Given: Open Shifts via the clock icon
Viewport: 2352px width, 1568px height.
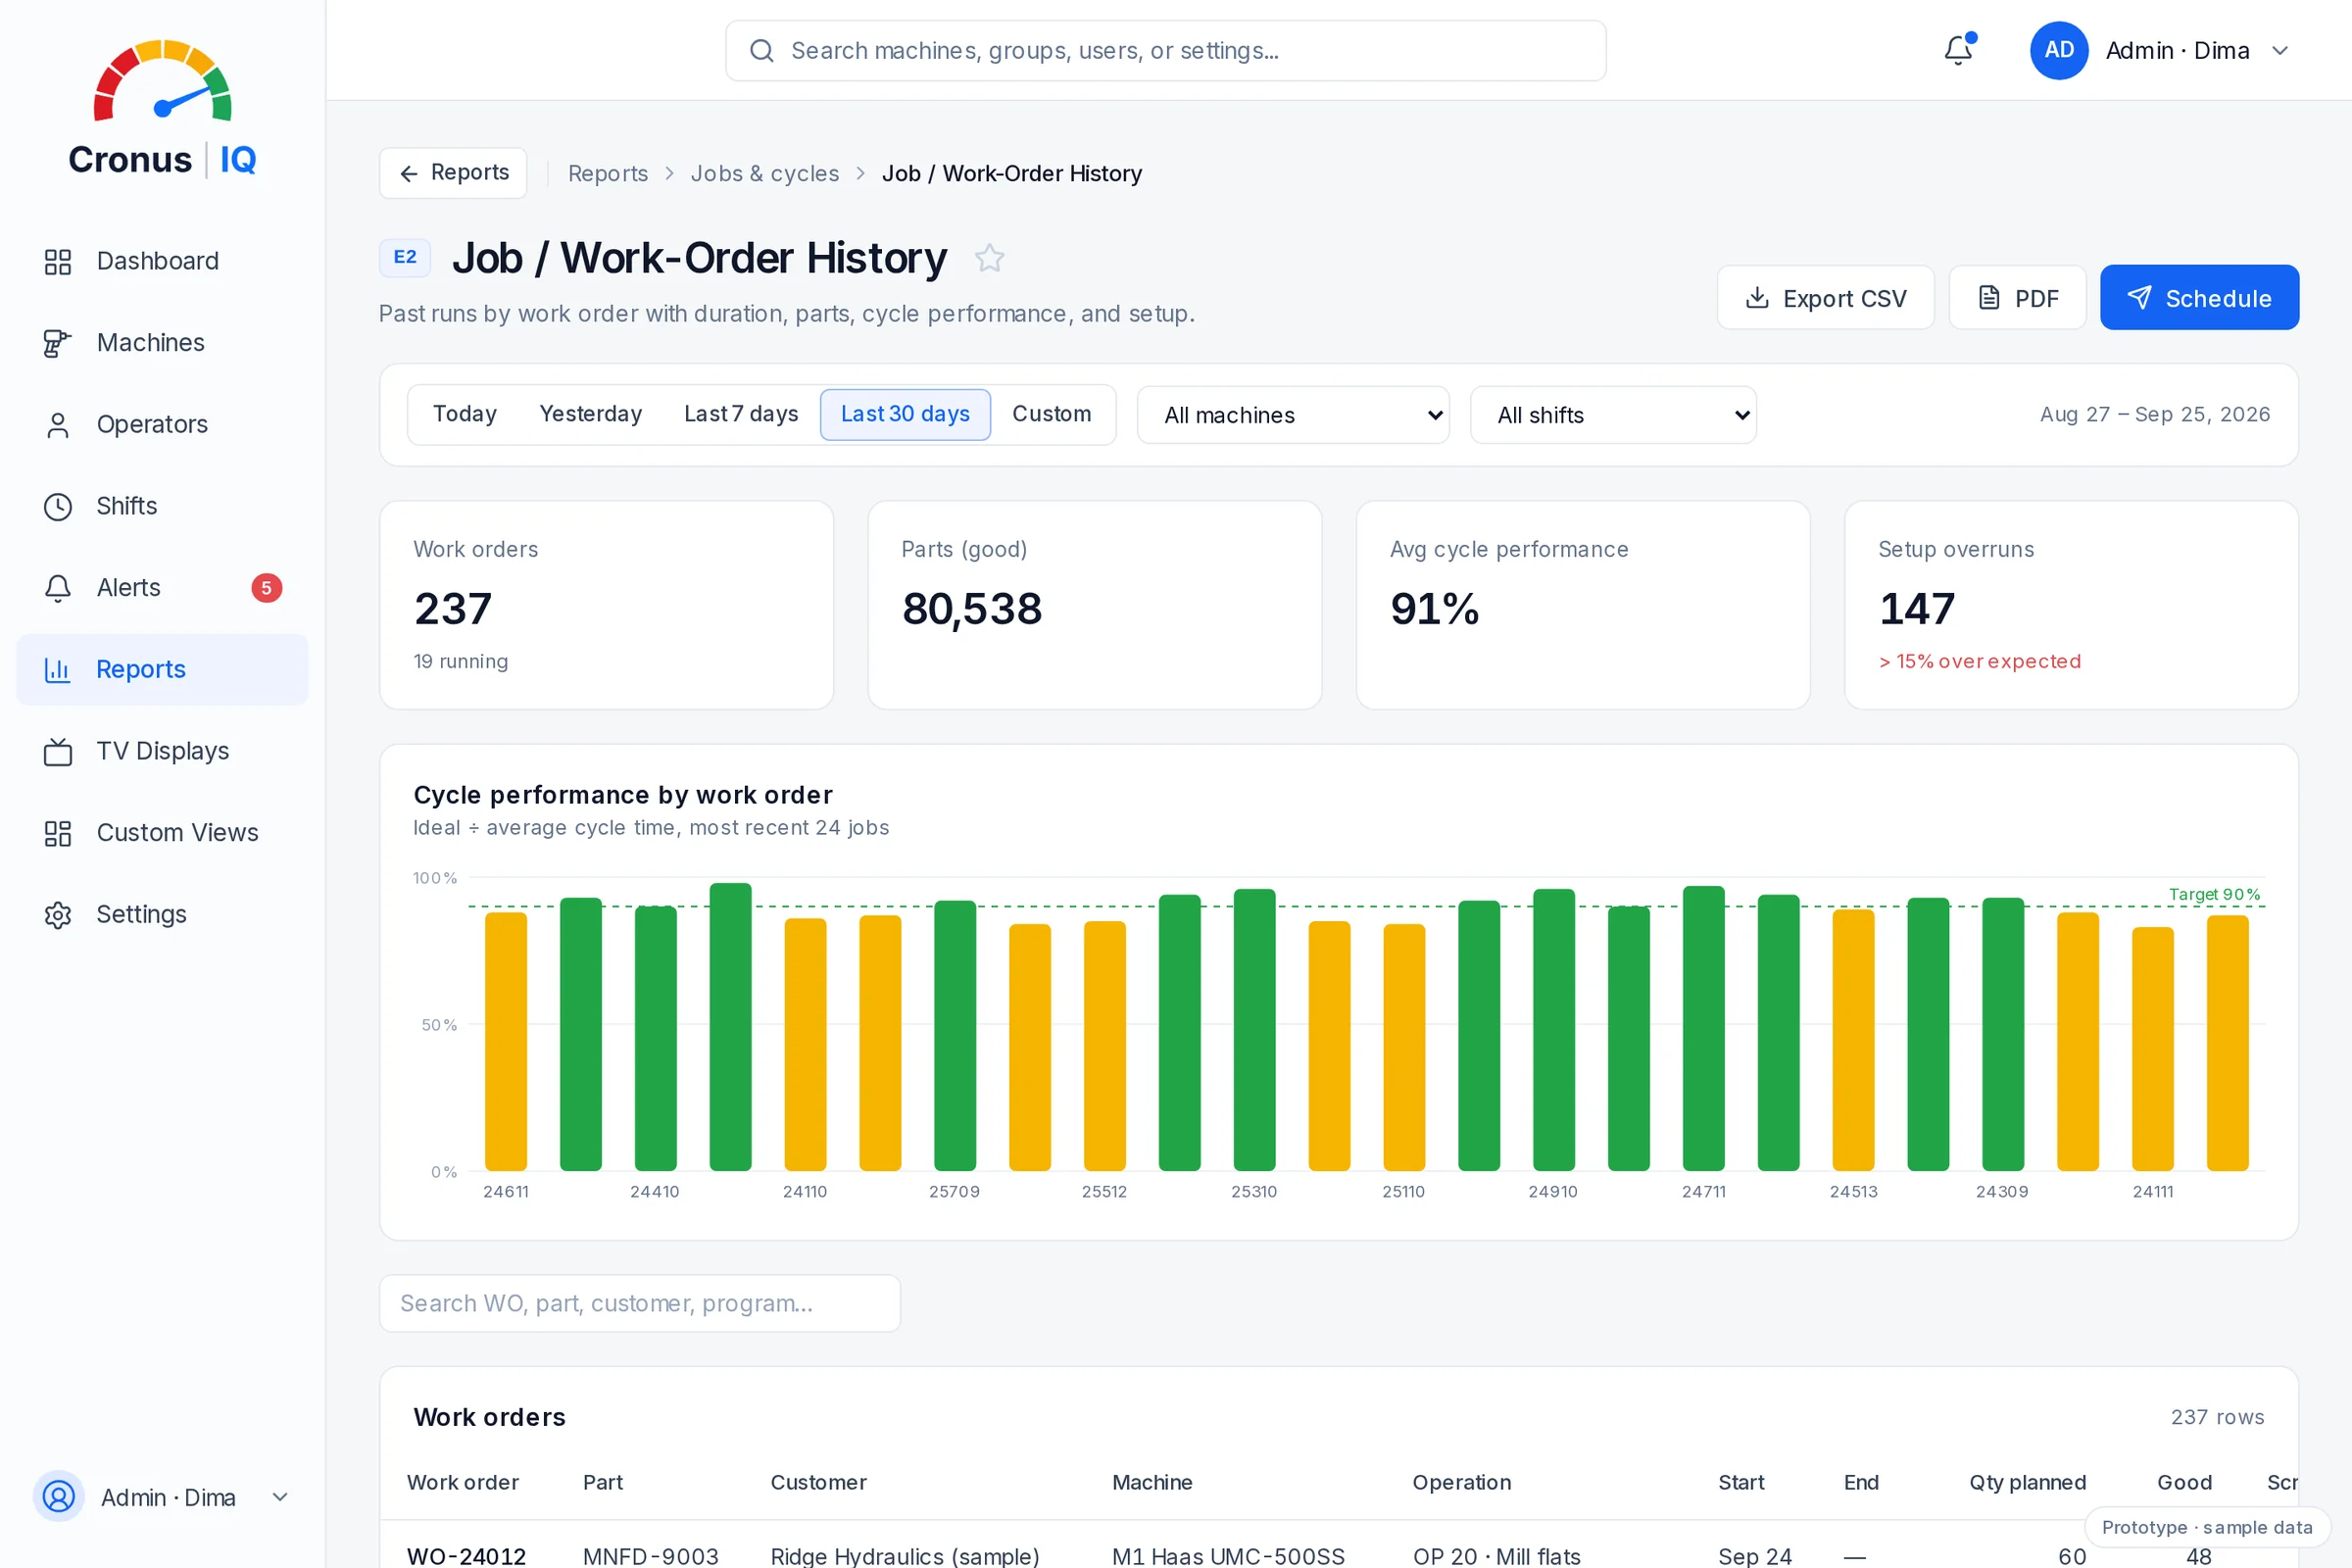Looking at the screenshot, I should pyautogui.click(x=58, y=506).
